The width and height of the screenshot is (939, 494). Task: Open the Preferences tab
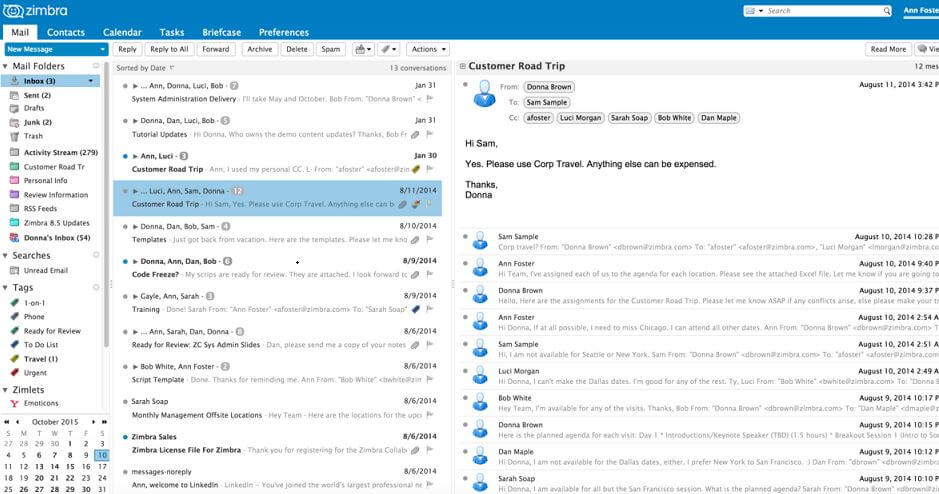[284, 32]
